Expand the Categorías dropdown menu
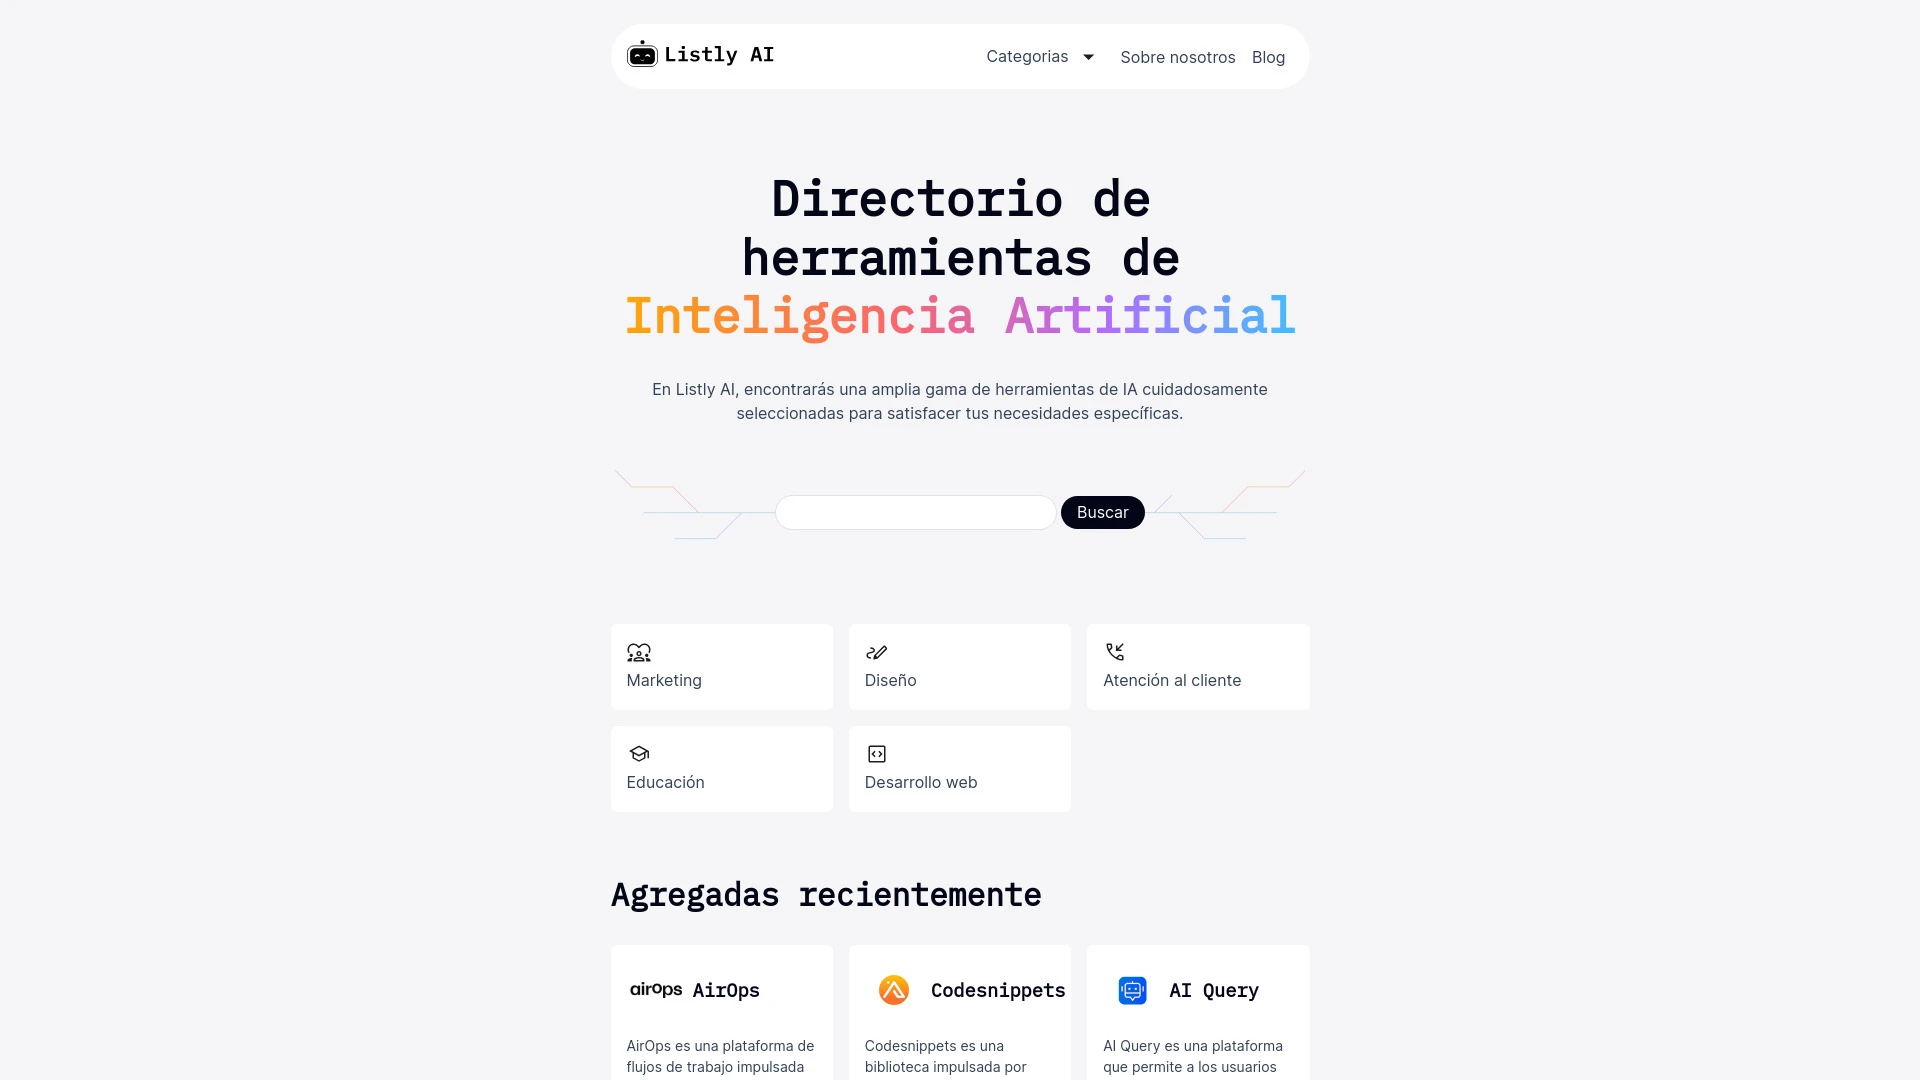The image size is (1920, 1080). pyautogui.click(x=1042, y=55)
